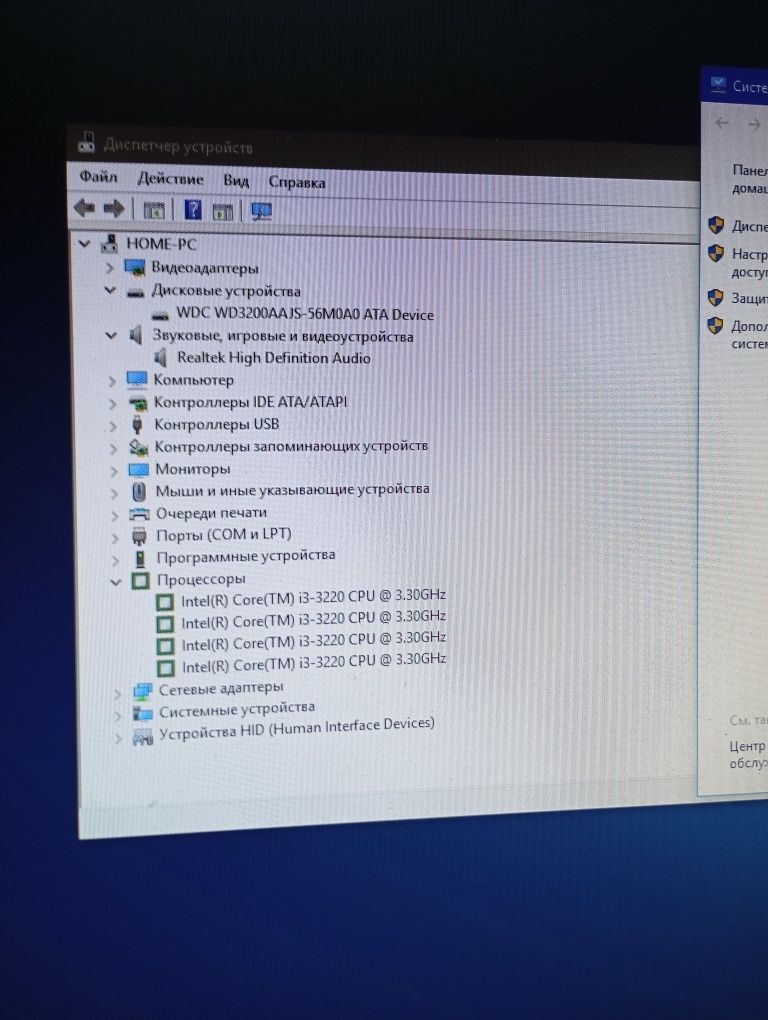Click the Программные устройства icon

(x=140, y=559)
